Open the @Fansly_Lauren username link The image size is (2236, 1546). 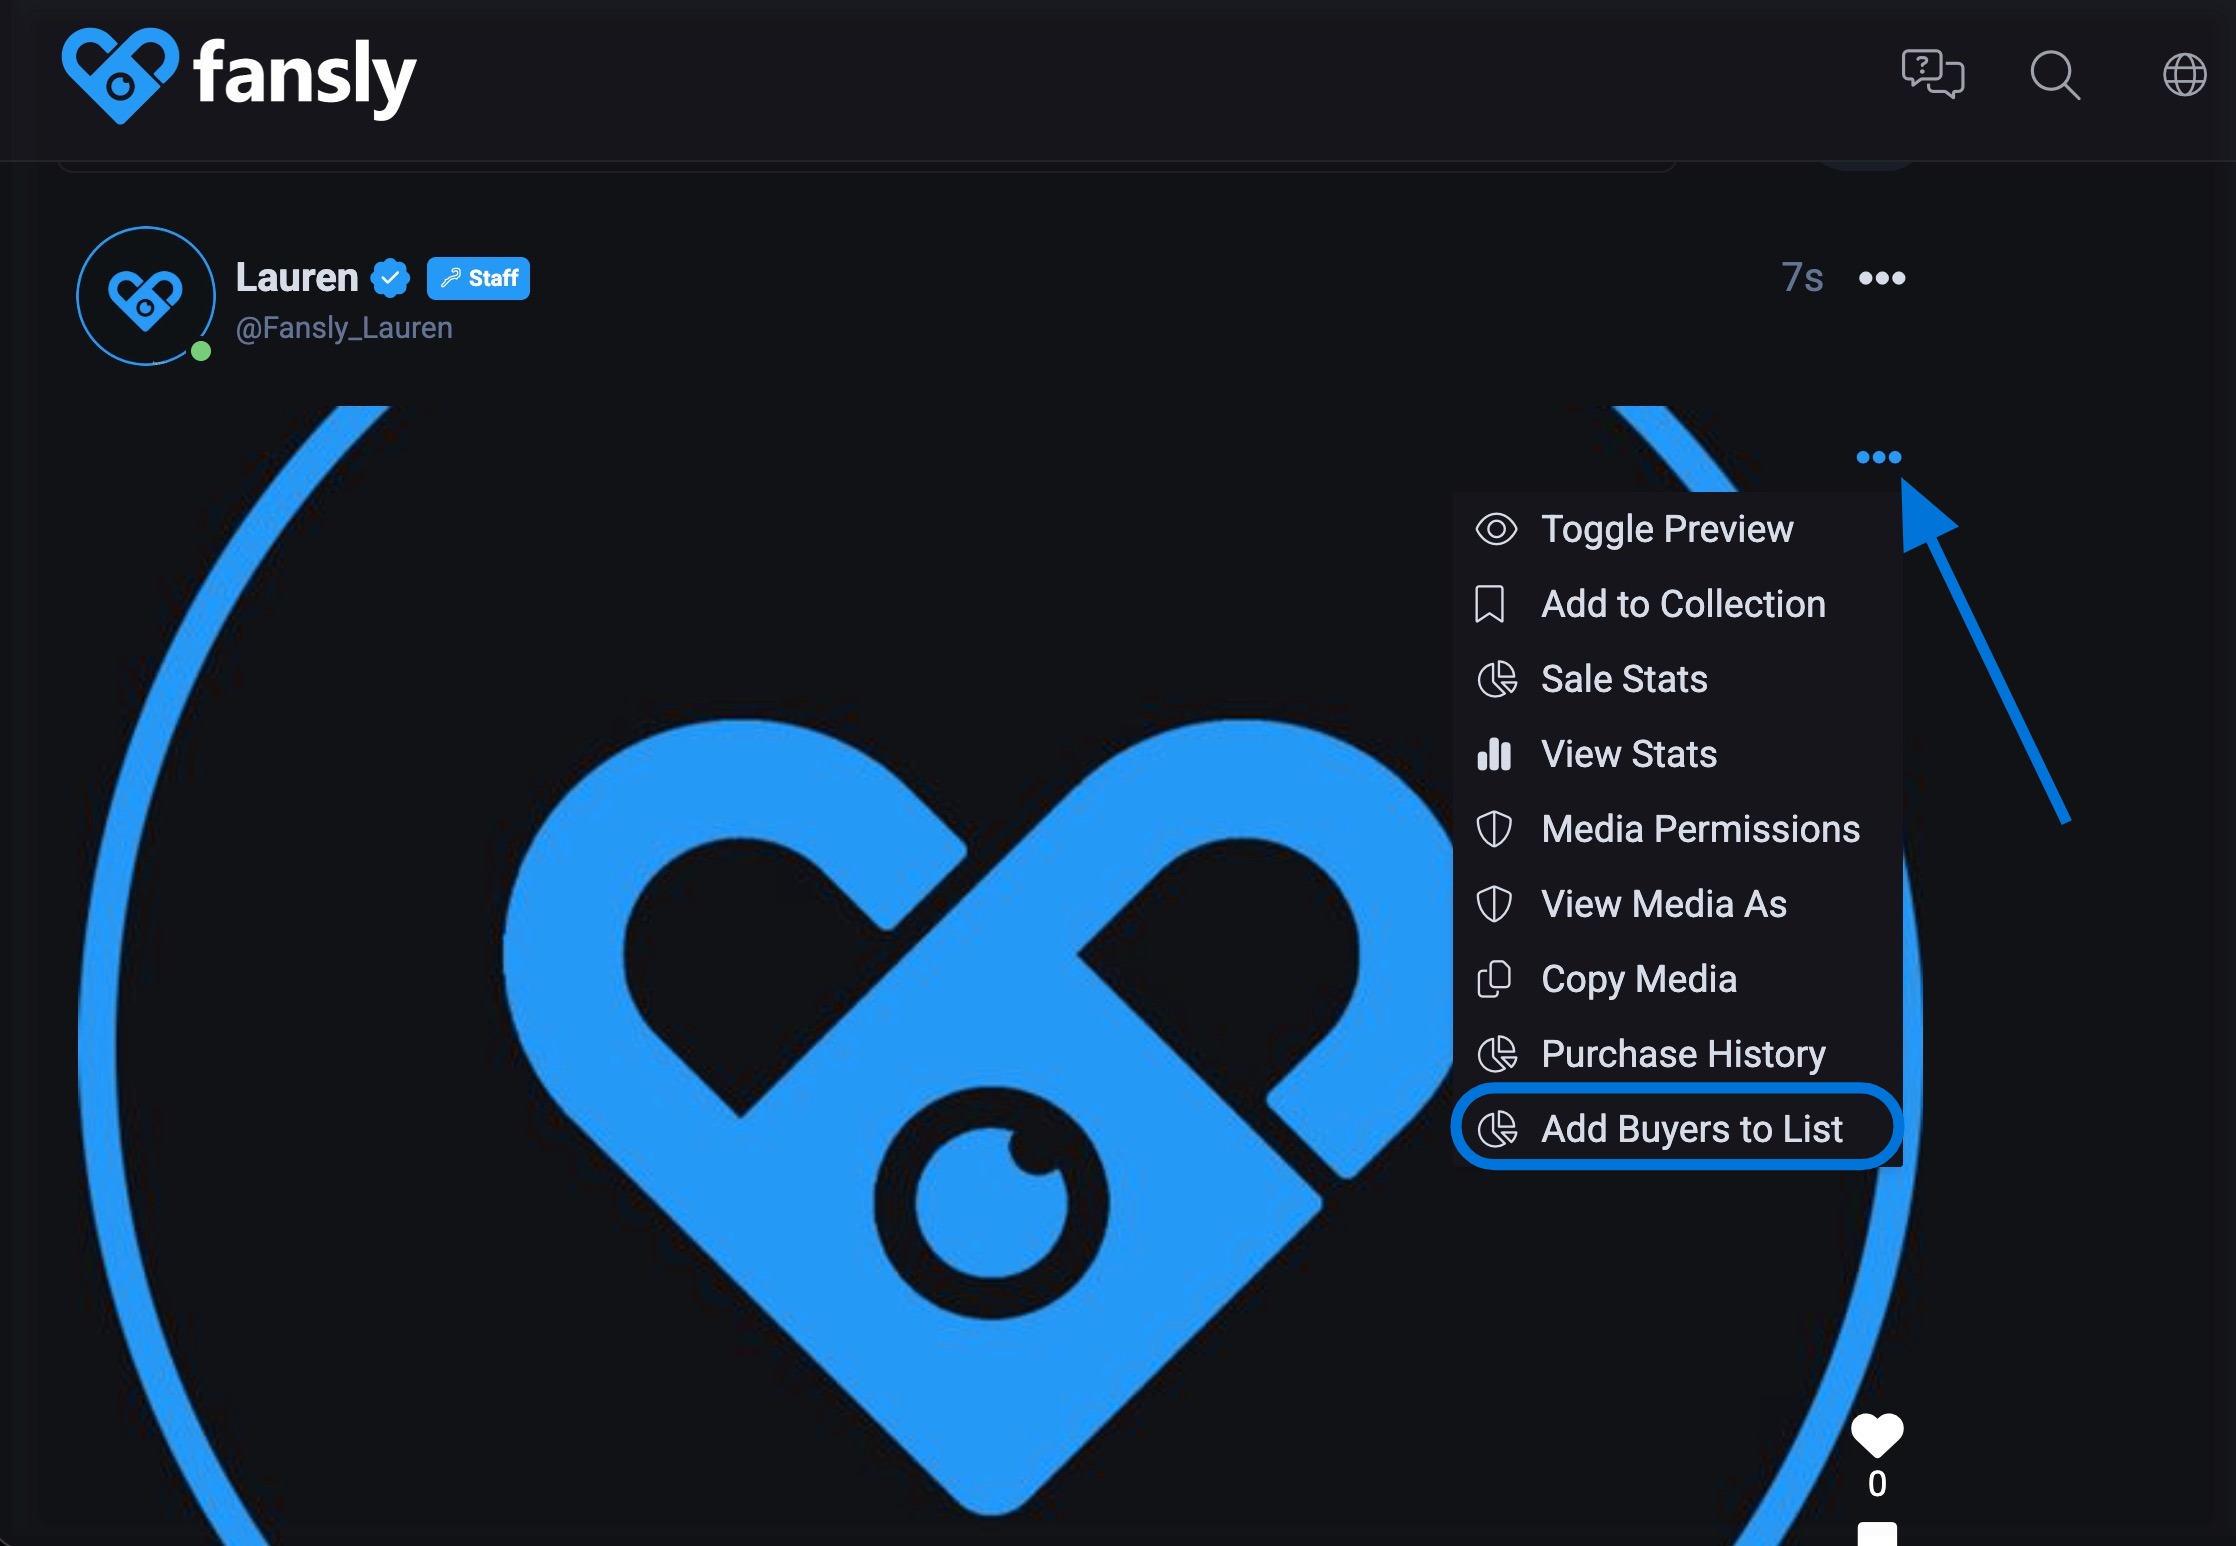pyautogui.click(x=344, y=328)
